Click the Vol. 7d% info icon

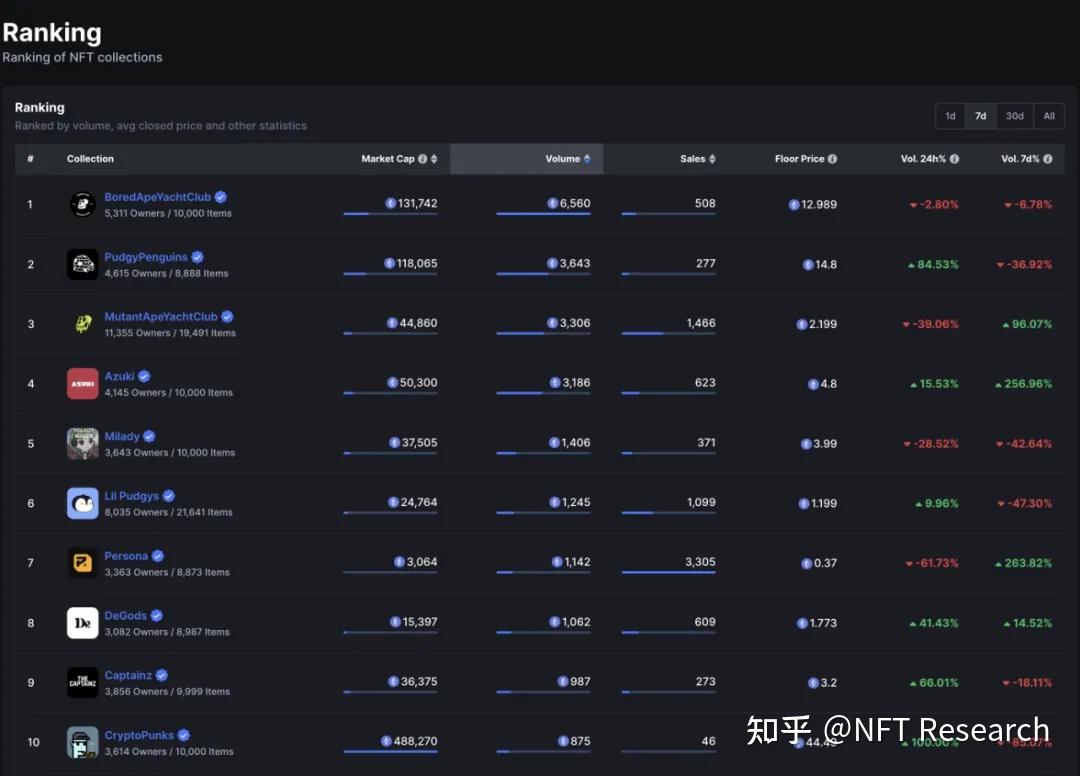(1048, 159)
